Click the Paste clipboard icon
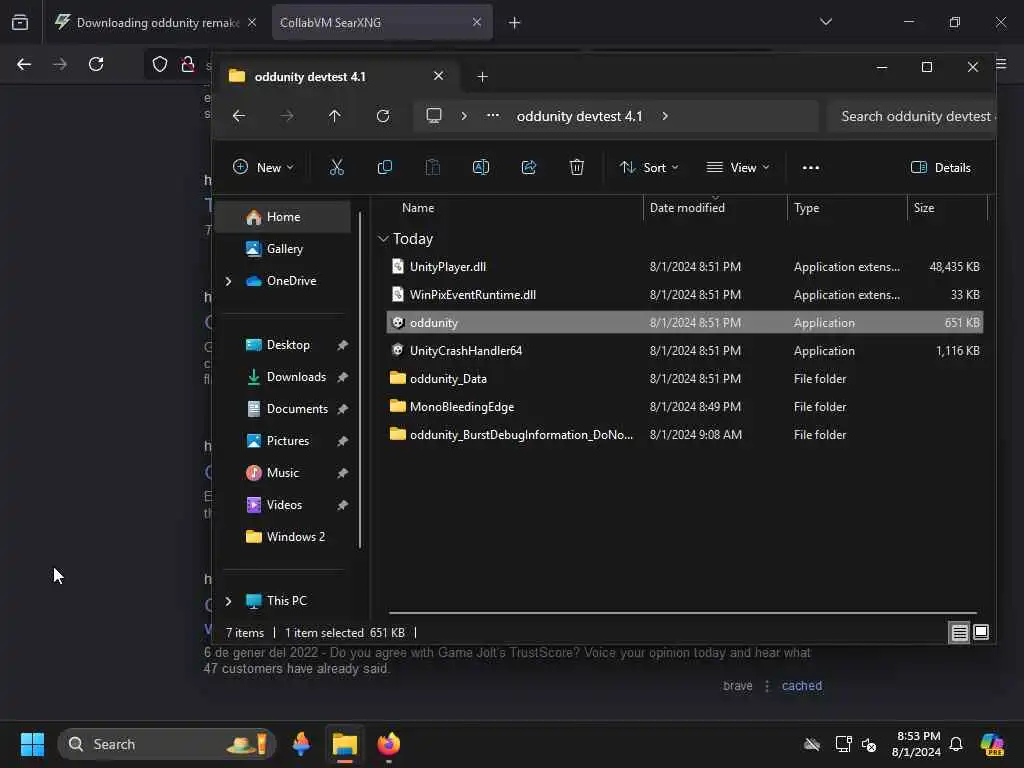This screenshot has height=768, width=1024. (x=432, y=168)
